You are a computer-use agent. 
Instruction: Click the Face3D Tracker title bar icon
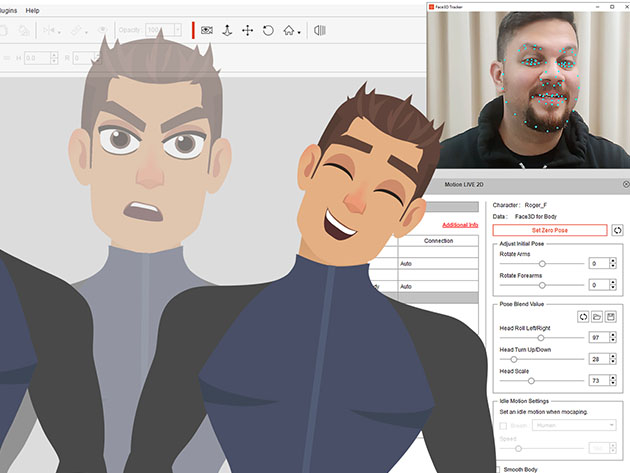point(432,7)
